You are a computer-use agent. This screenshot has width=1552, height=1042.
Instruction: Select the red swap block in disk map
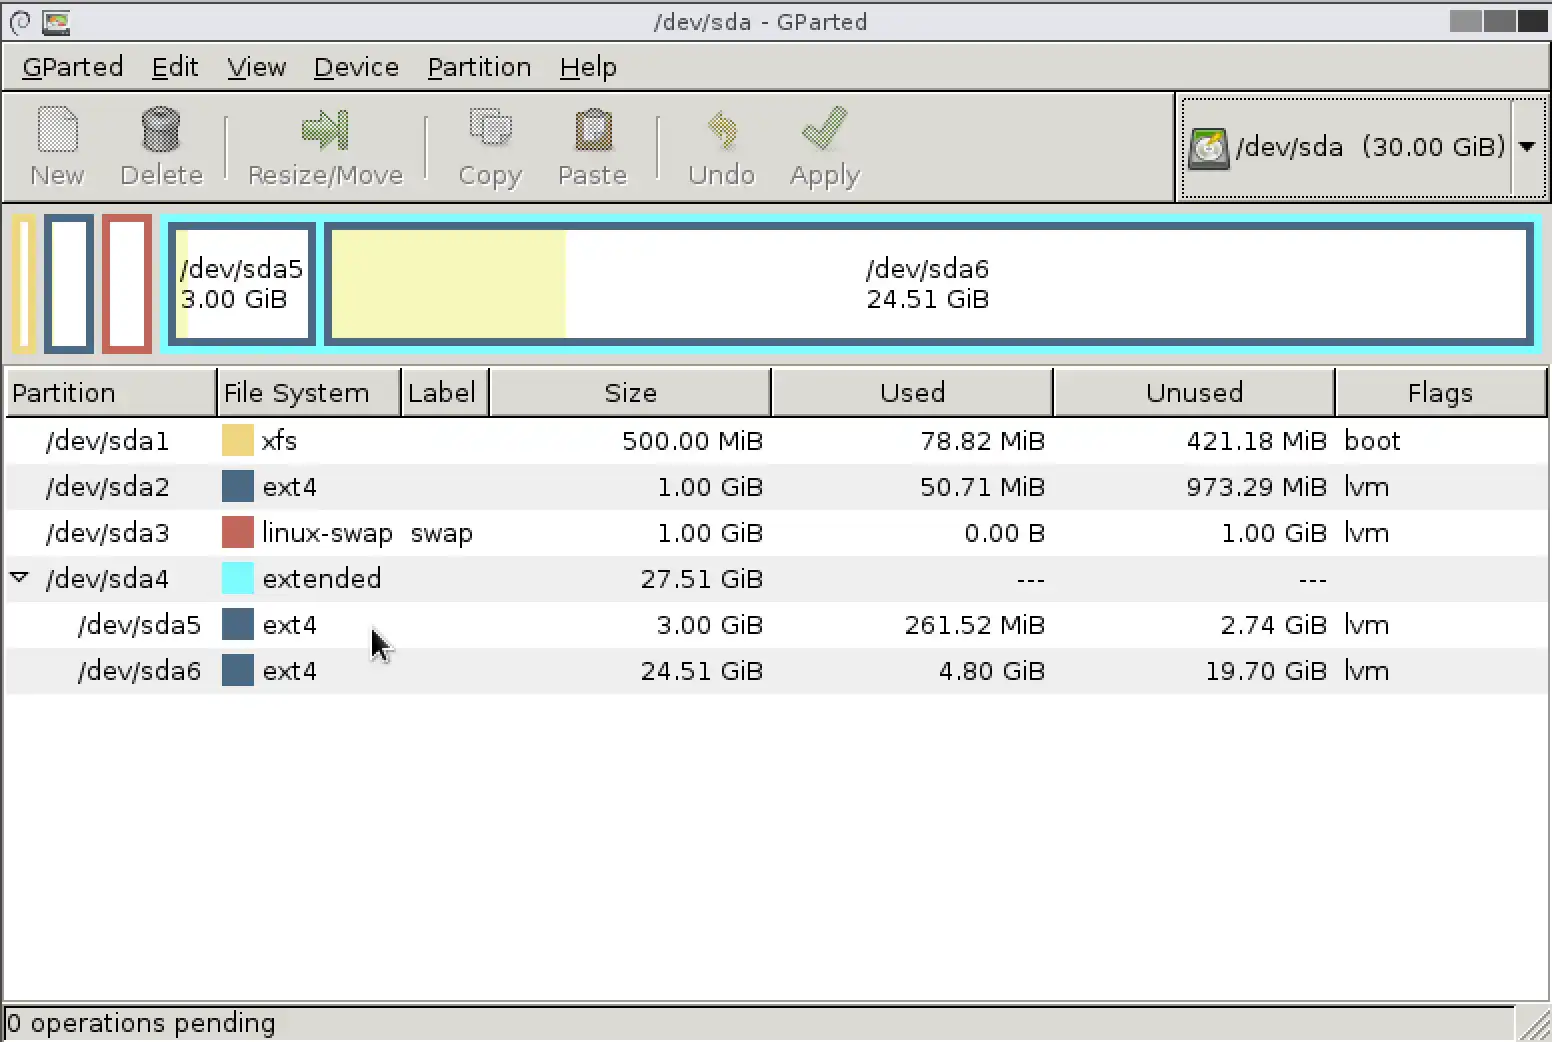pos(127,284)
